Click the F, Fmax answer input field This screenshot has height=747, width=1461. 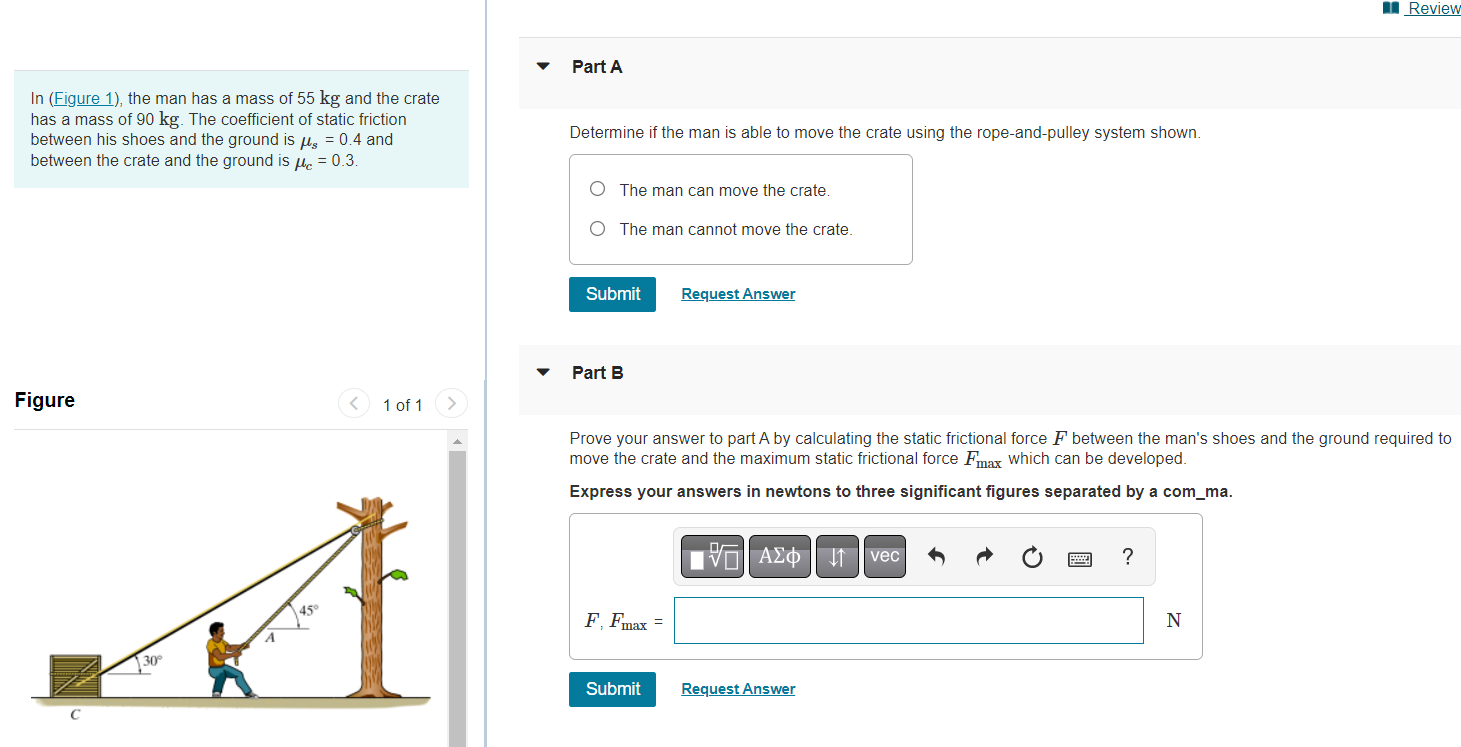(x=908, y=620)
